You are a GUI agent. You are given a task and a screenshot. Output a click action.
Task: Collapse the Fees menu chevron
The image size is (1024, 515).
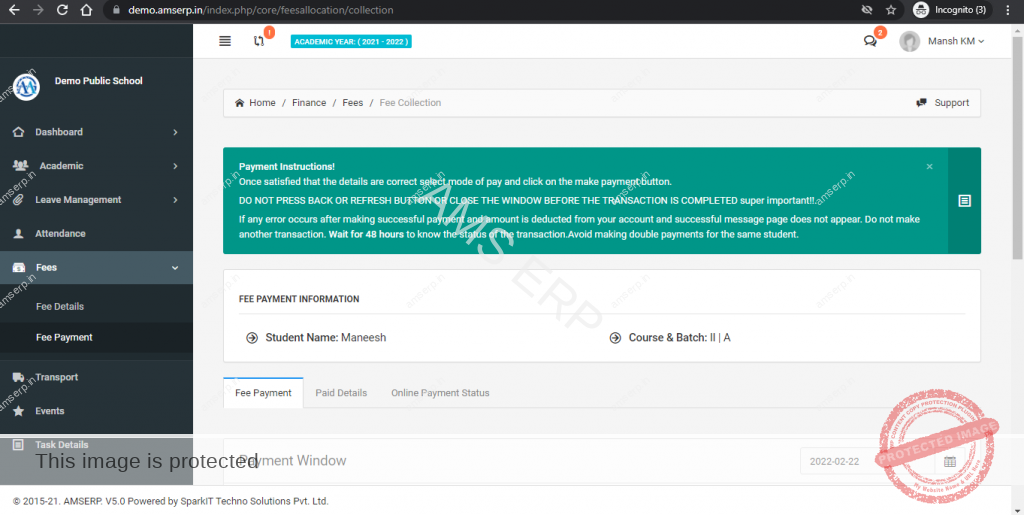coord(175,268)
